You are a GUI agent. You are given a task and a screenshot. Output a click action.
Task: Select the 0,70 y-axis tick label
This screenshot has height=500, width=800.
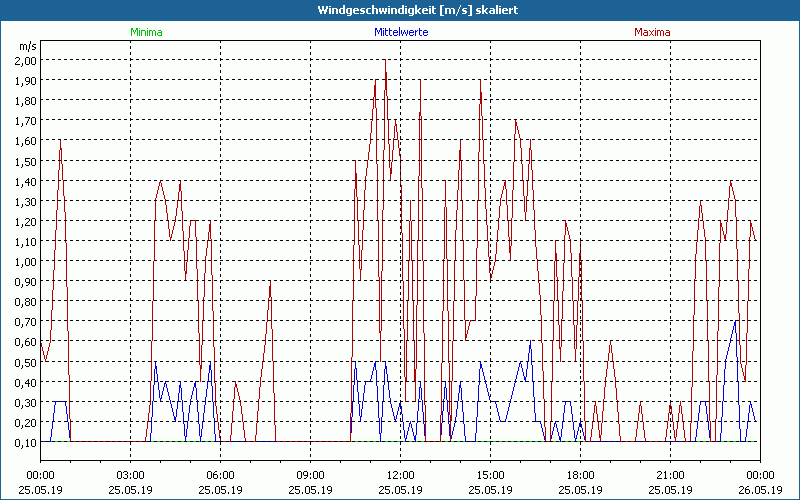pos(26,322)
